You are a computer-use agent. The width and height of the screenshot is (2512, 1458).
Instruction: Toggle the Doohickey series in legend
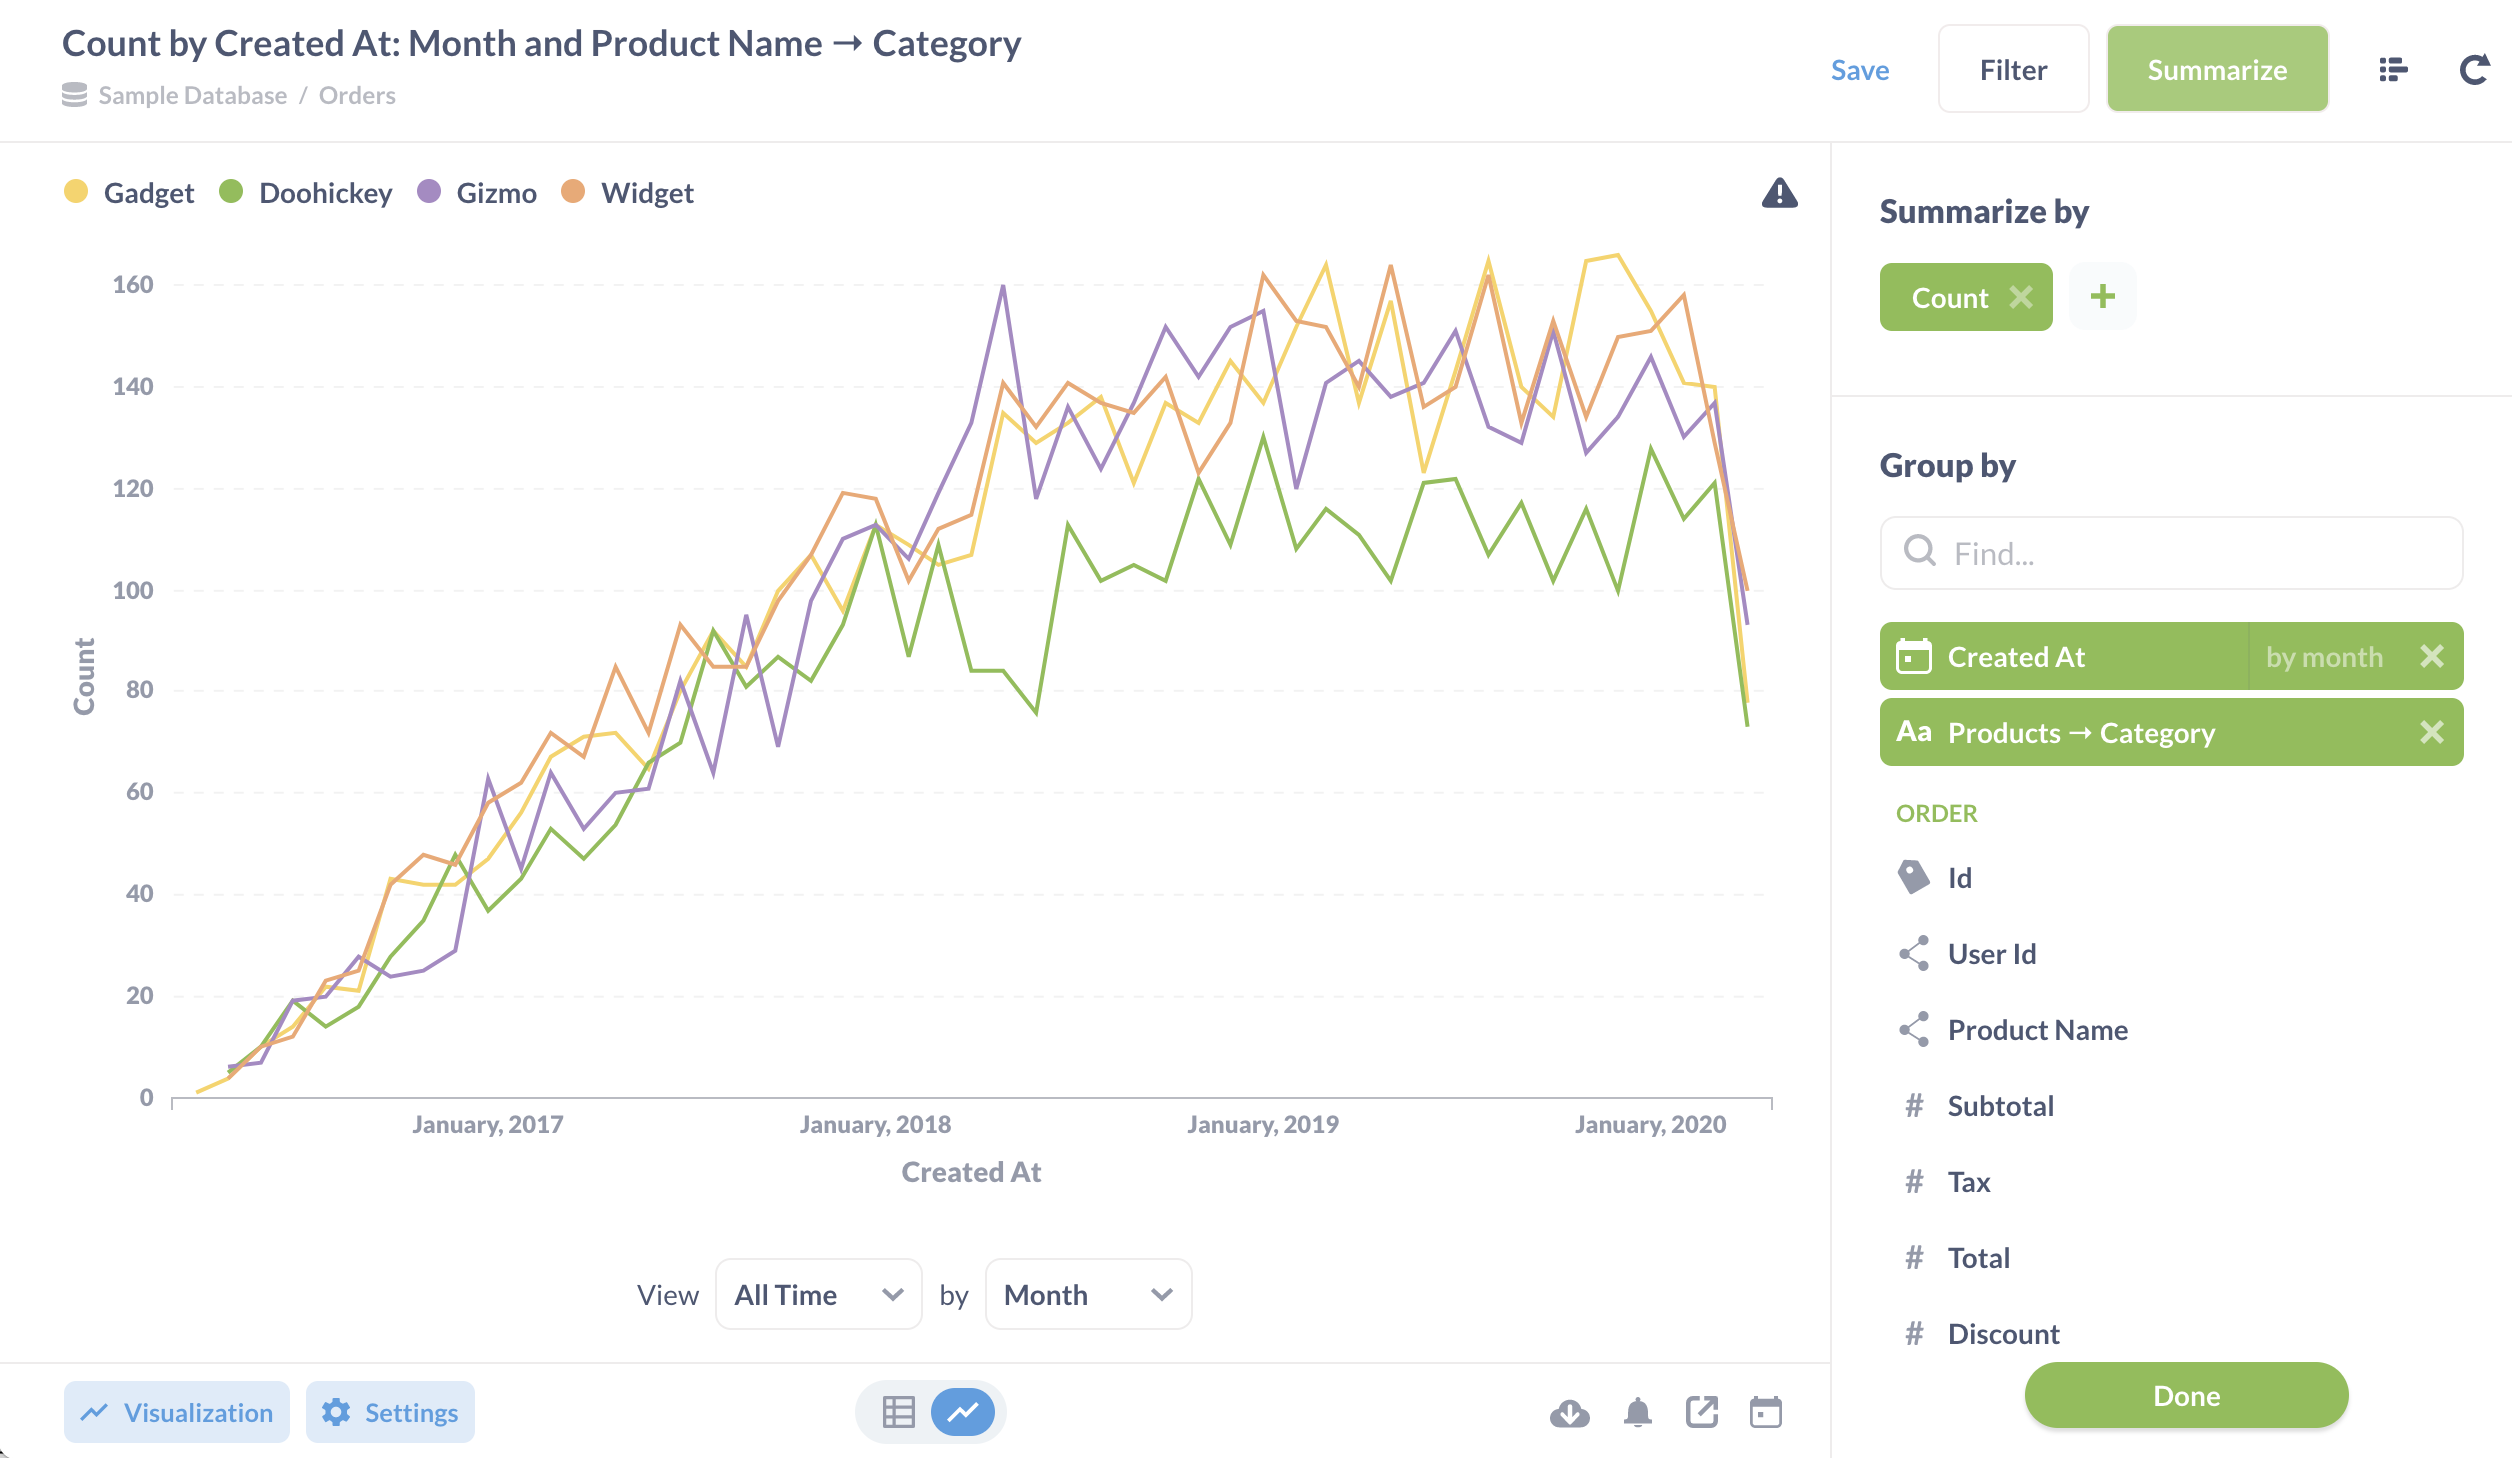305,192
